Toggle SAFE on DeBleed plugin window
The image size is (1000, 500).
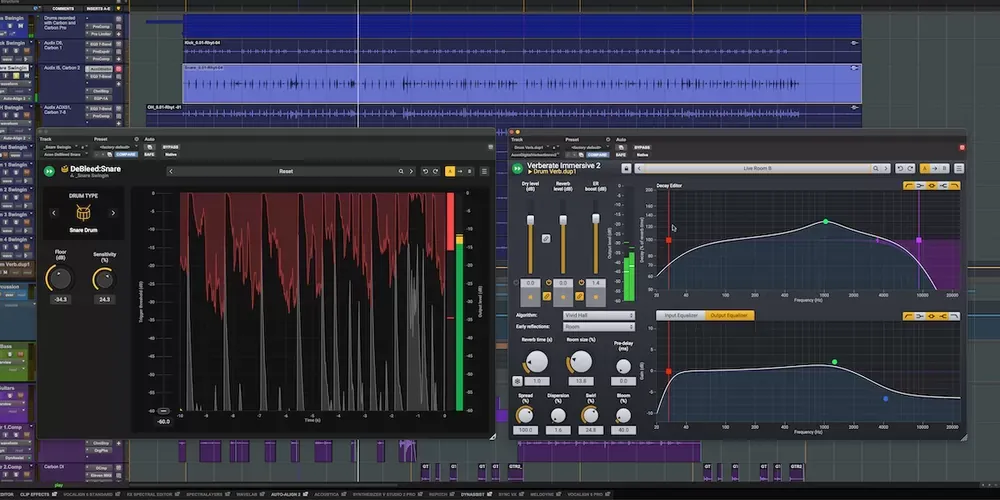tap(149, 154)
